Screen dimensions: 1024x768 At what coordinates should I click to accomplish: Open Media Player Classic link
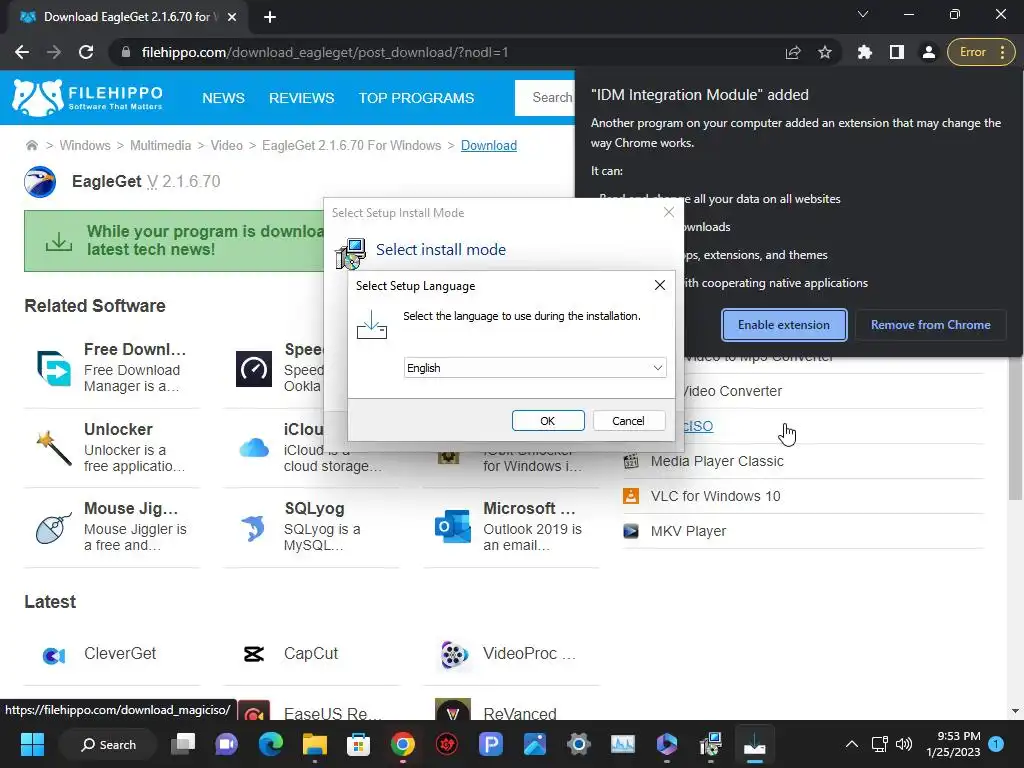[x=716, y=461]
